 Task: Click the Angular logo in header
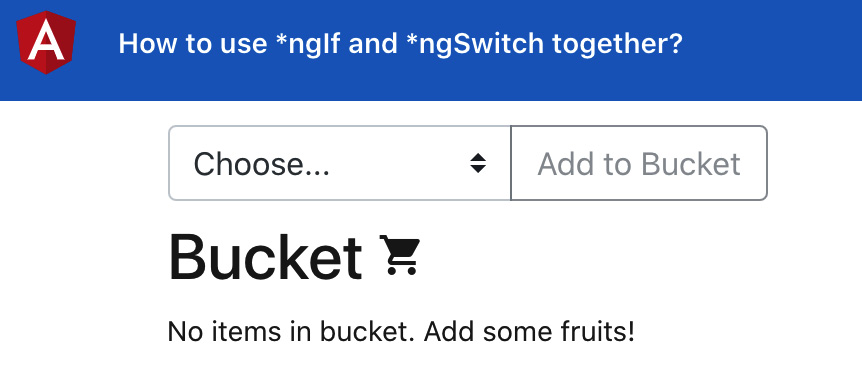coord(46,42)
